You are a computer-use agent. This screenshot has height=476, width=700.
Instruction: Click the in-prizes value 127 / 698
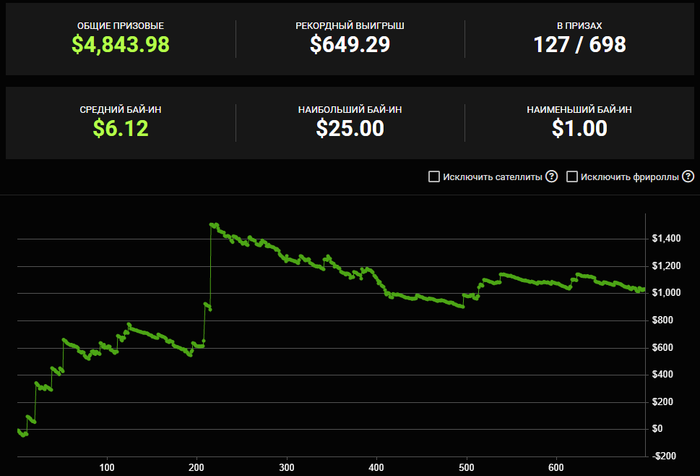579,44
